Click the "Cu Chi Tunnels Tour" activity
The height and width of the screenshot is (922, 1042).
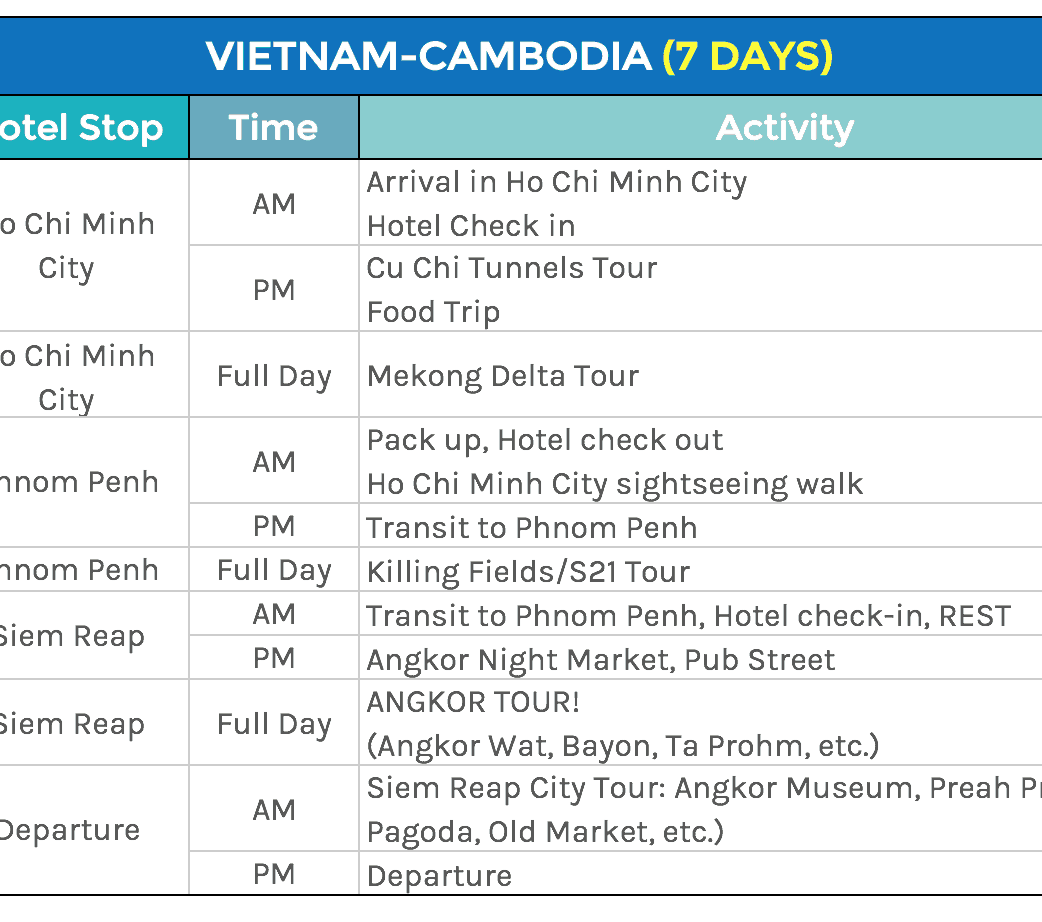[x=511, y=268]
